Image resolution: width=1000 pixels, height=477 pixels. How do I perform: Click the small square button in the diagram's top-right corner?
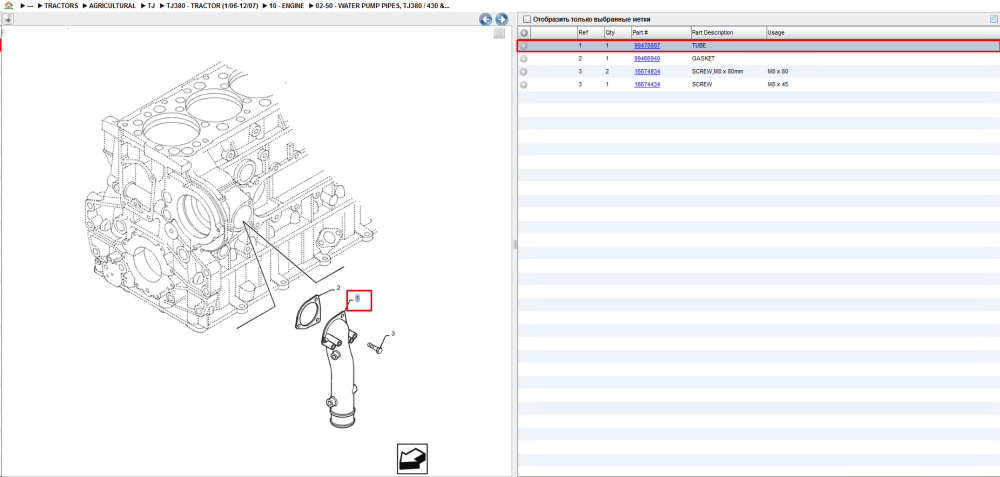coord(499,33)
